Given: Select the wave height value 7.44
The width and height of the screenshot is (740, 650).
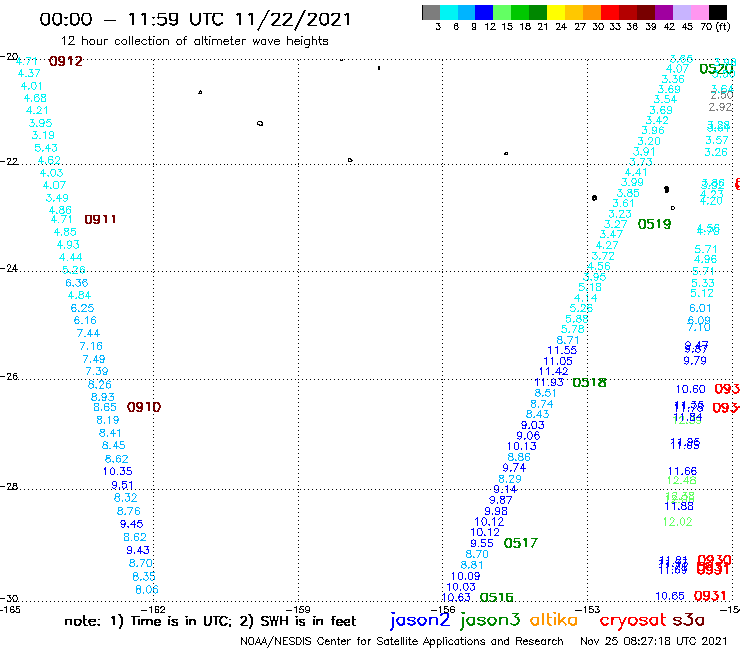Looking at the screenshot, I should pyautogui.click(x=88, y=333).
